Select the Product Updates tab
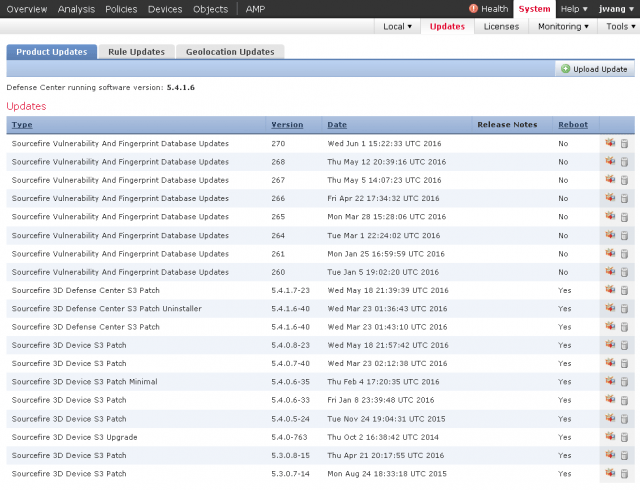 [52, 52]
